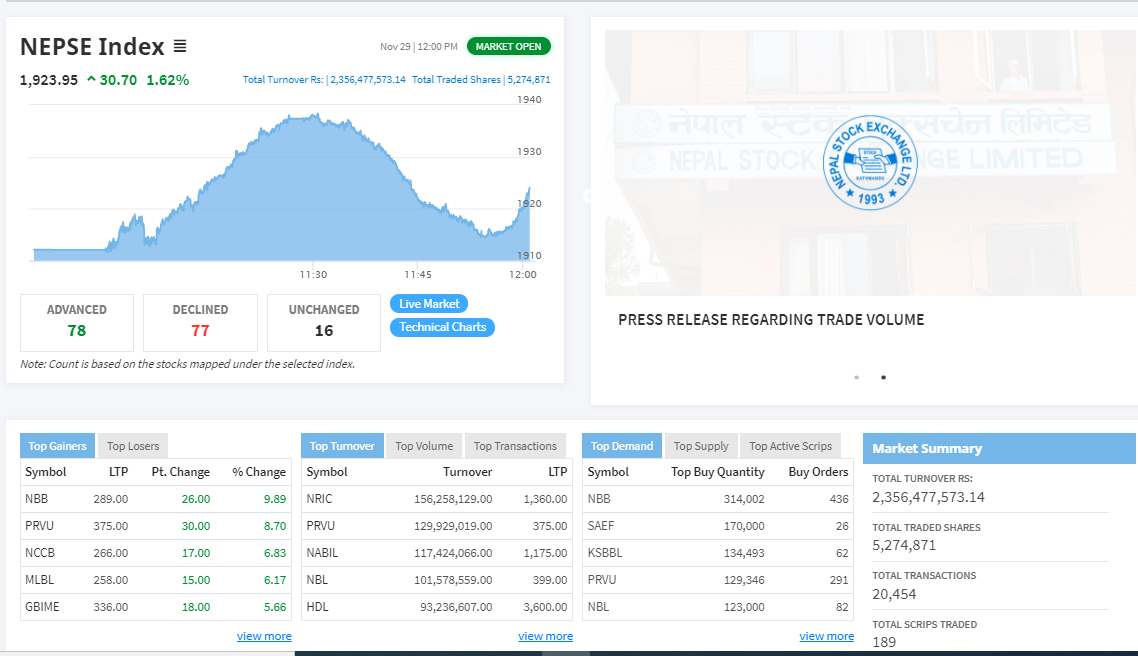Screen dimensions: 1138x656
Task: Open the NEPSE Index selector list icon
Action: (180, 46)
